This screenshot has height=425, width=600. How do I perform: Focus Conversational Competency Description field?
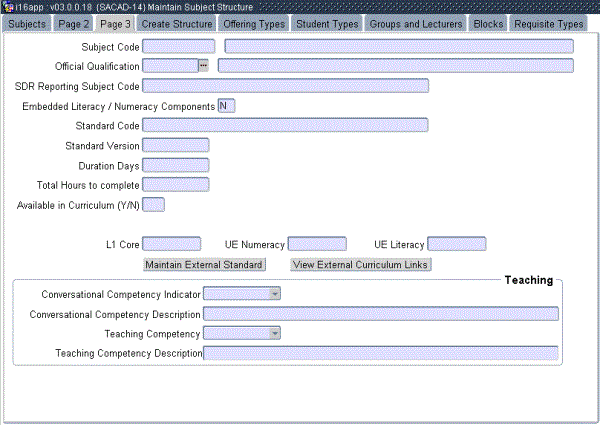(x=381, y=314)
